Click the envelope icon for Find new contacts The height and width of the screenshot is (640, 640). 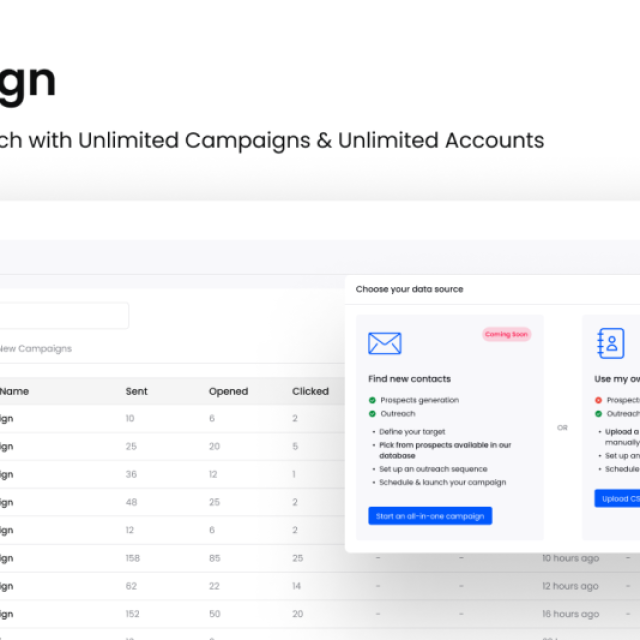coord(384,344)
